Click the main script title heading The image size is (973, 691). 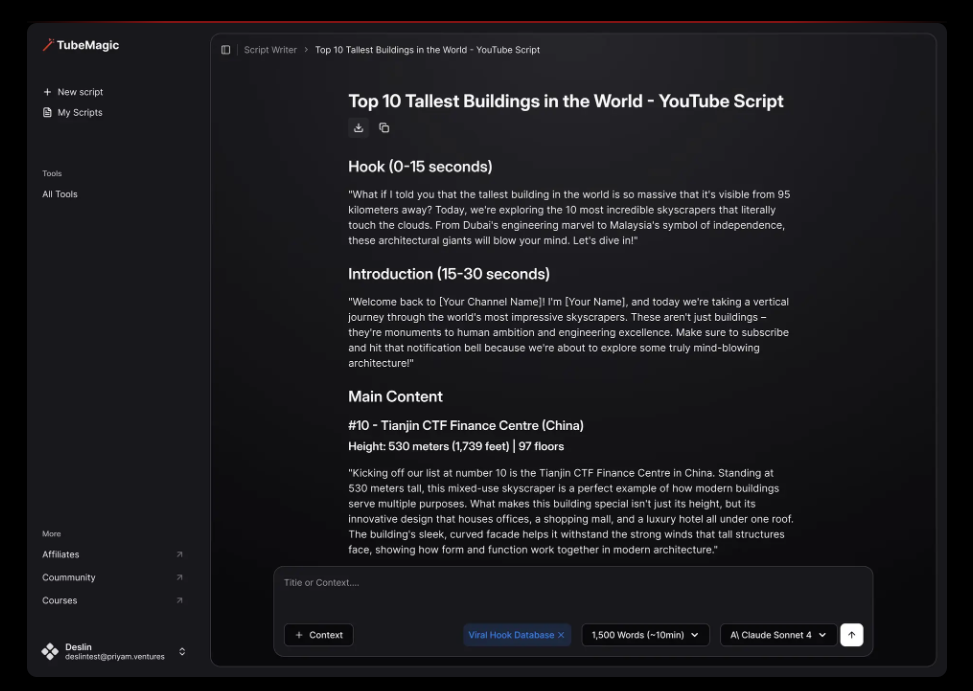coord(566,101)
